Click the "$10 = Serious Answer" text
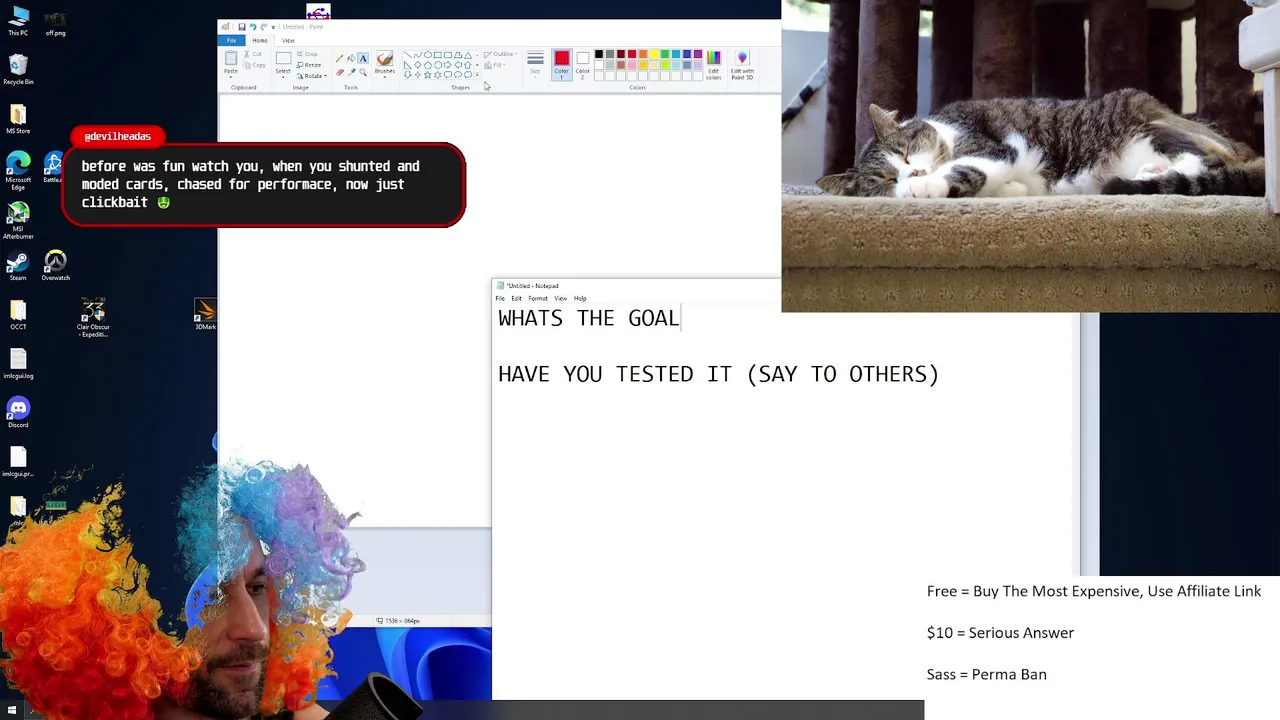 coord(1000,633)
